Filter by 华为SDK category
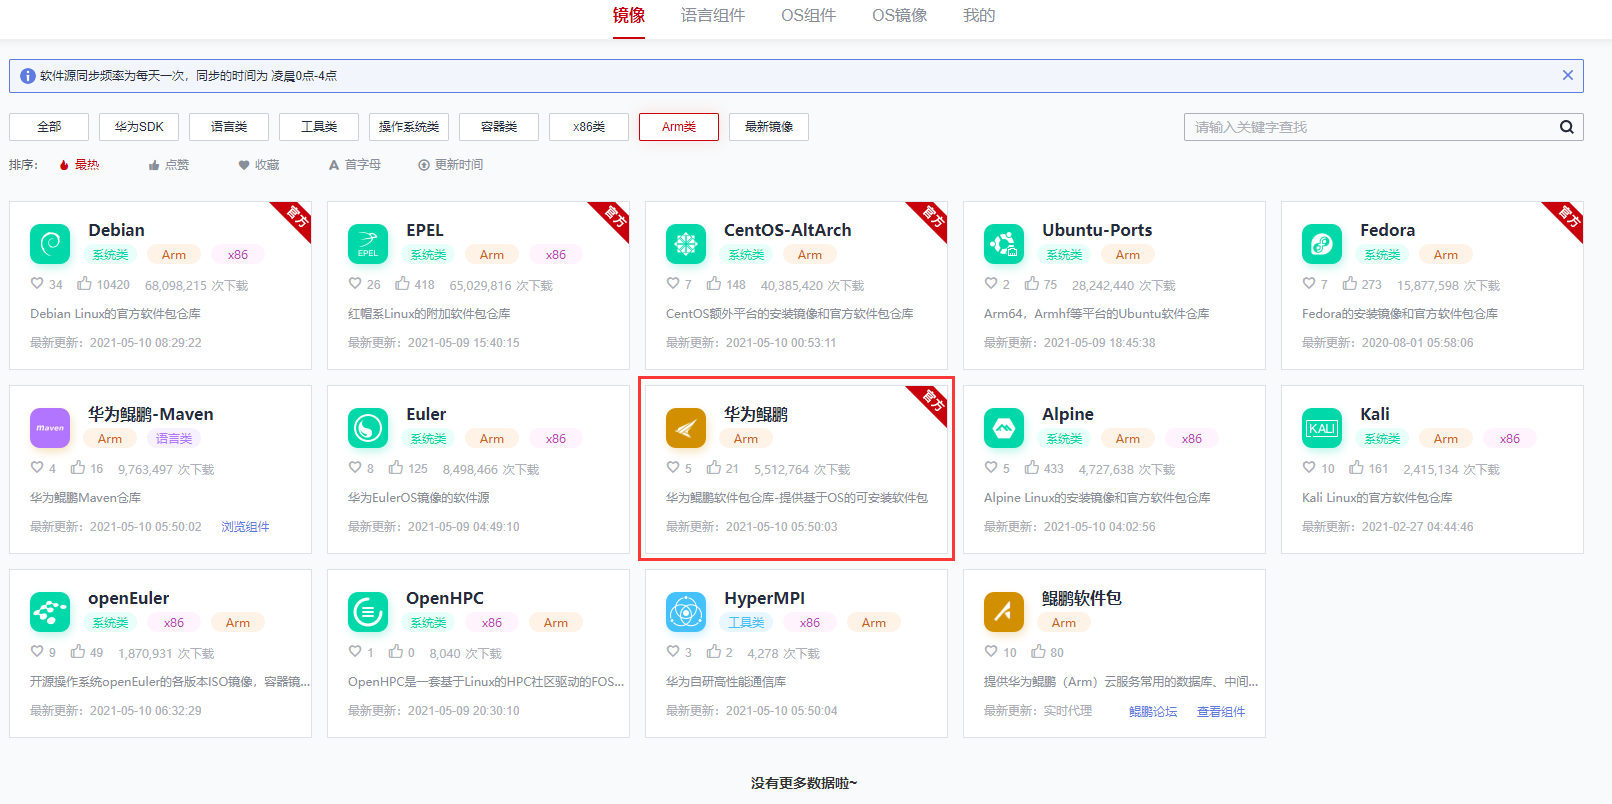 click(139, 127)
